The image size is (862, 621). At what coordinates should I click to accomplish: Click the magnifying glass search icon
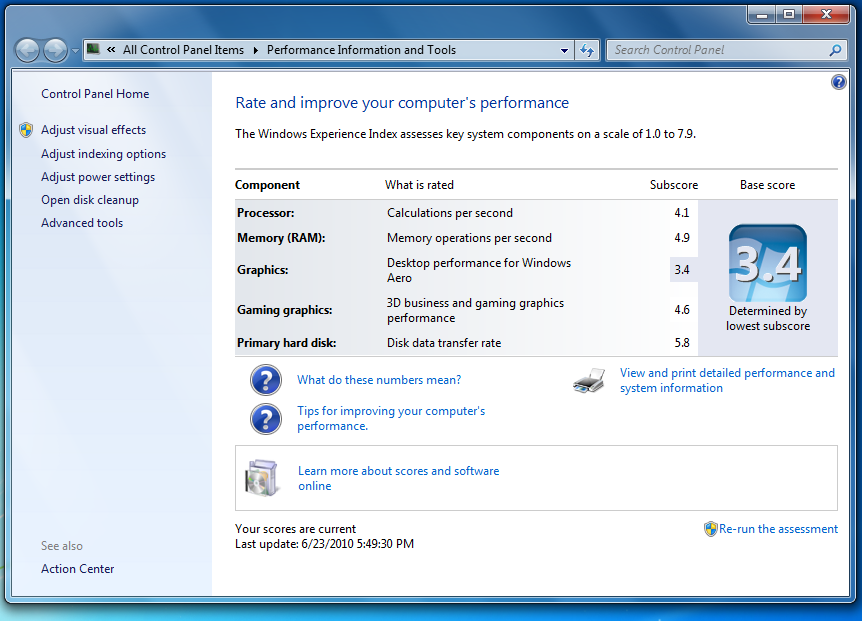[835, 50]
